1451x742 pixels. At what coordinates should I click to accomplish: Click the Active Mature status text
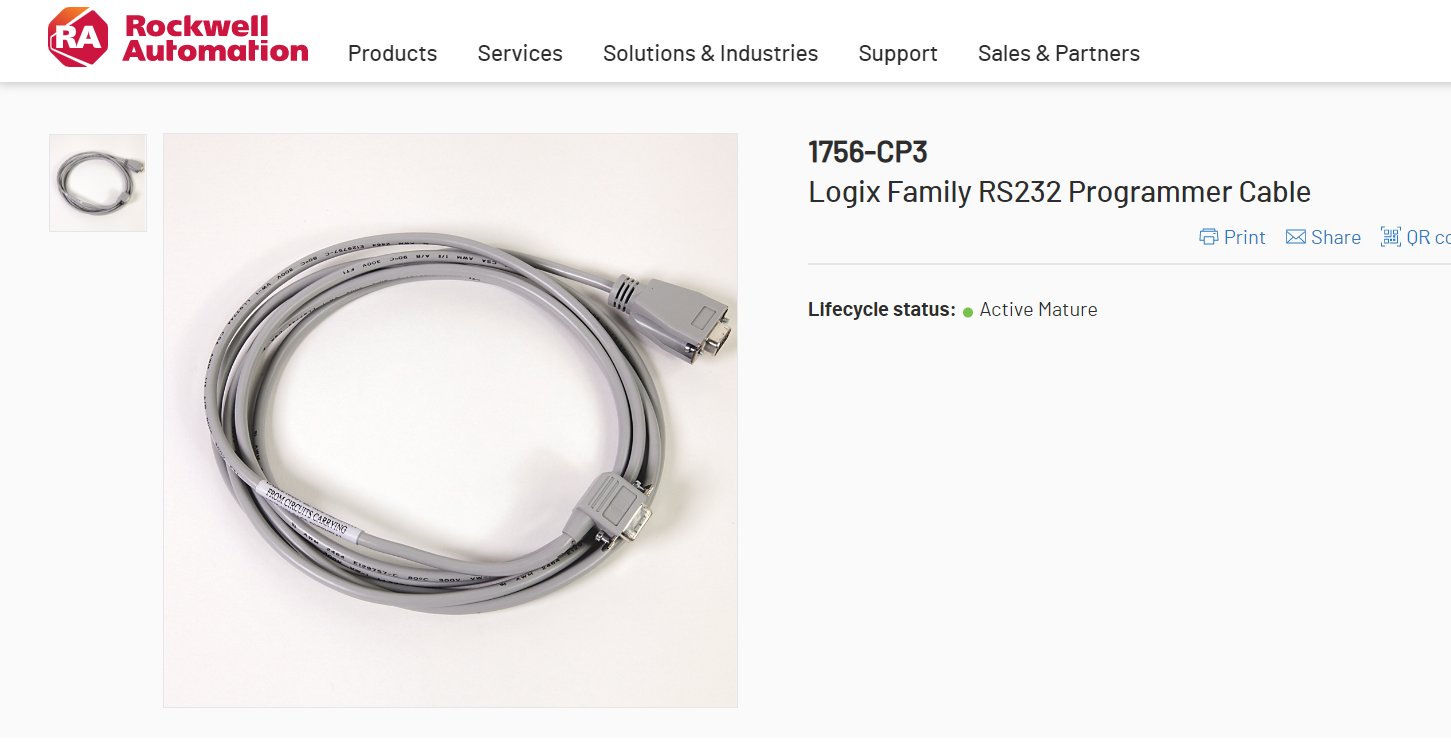click(x=1039, y=310)
